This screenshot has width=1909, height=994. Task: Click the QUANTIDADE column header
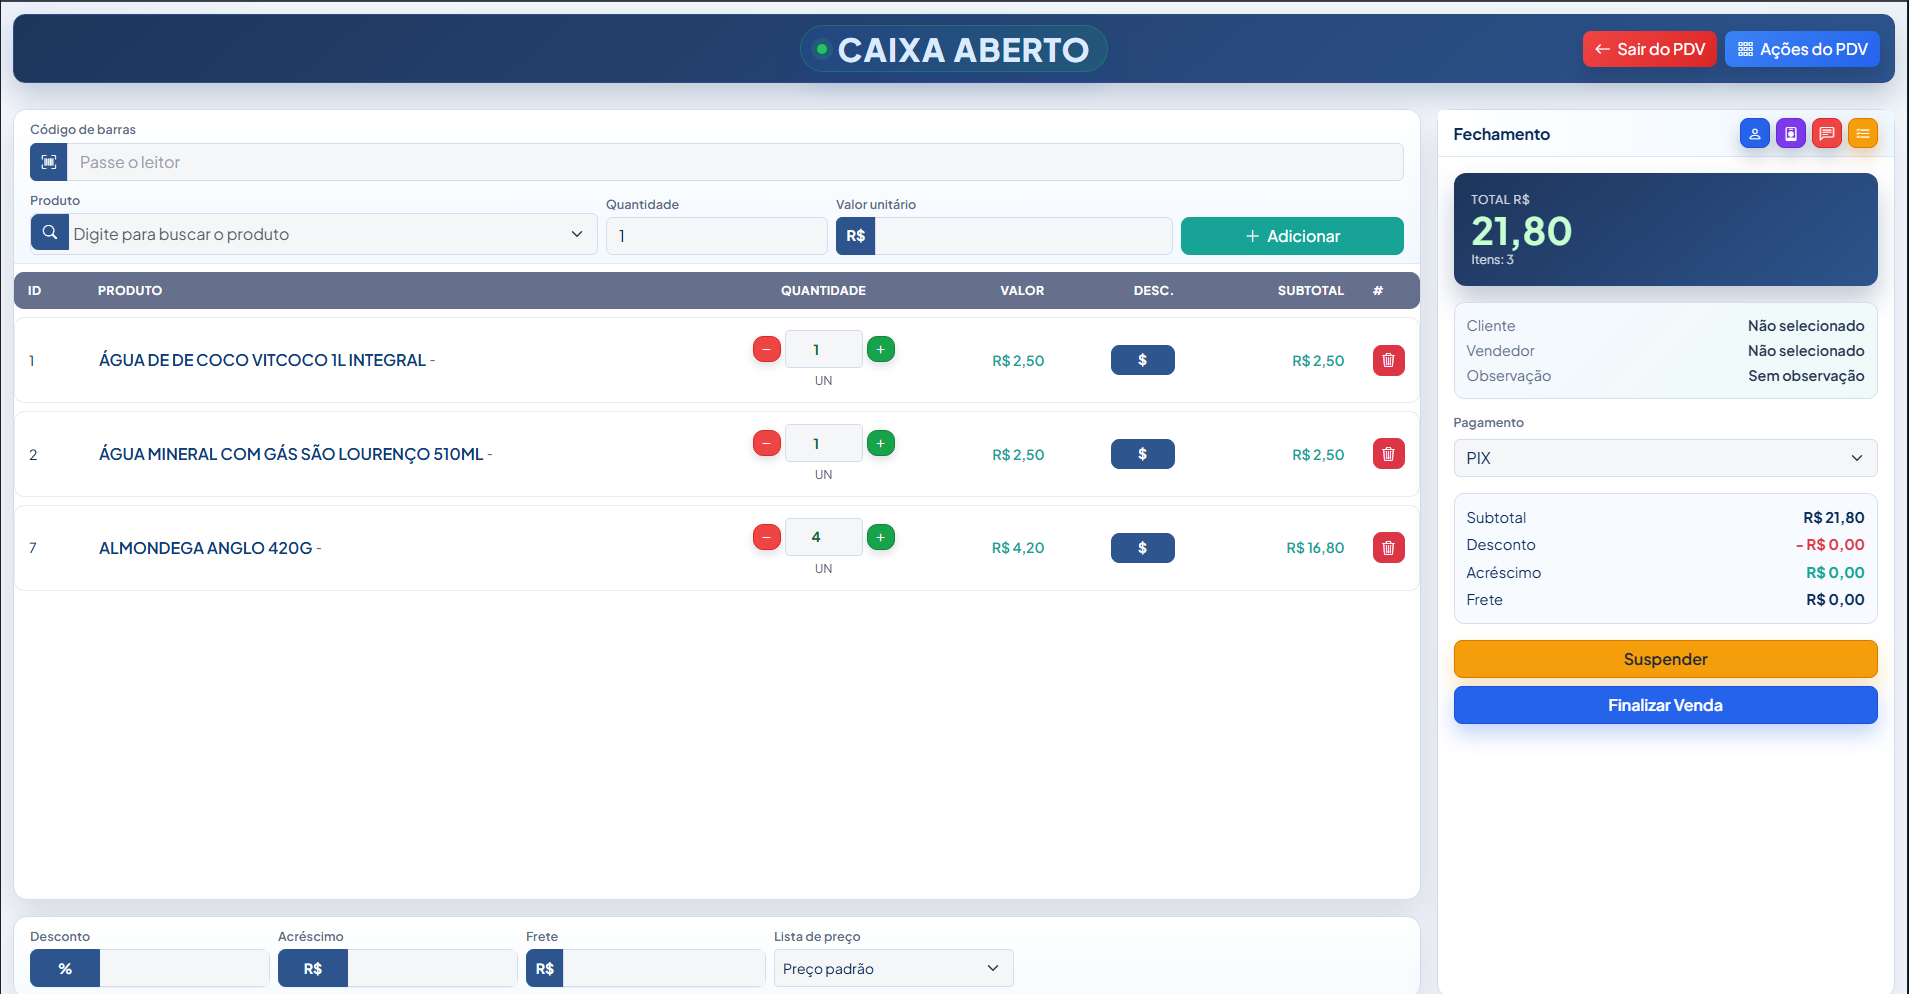823,291
